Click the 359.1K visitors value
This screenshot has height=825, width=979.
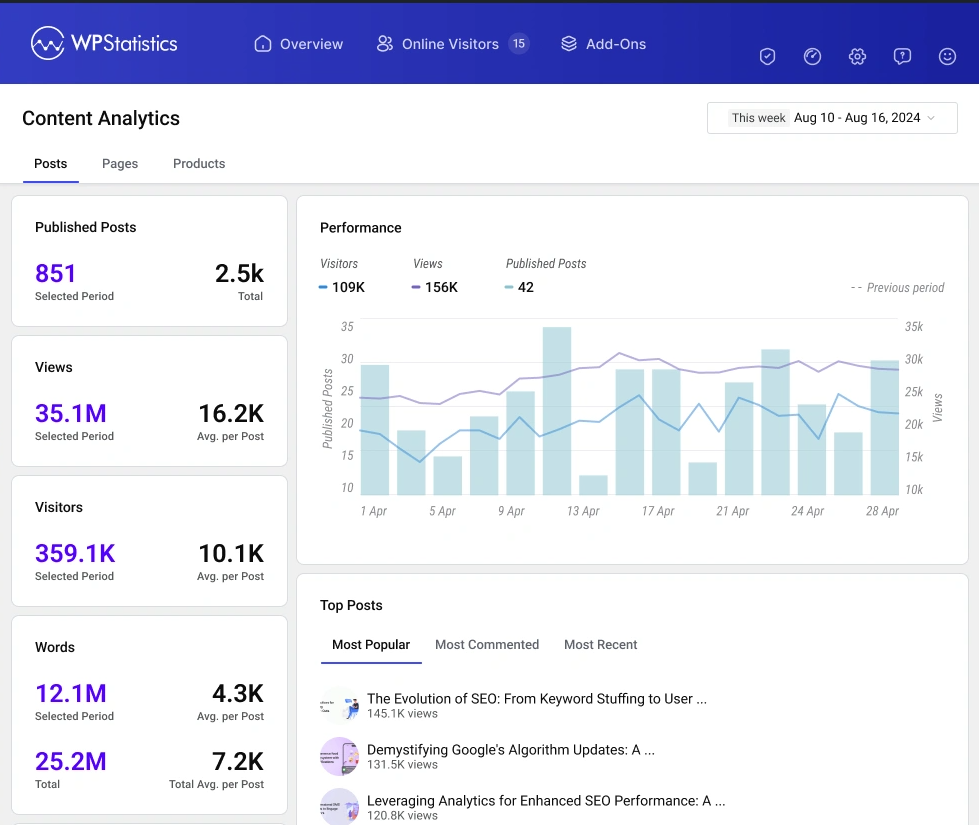point(75,553)
